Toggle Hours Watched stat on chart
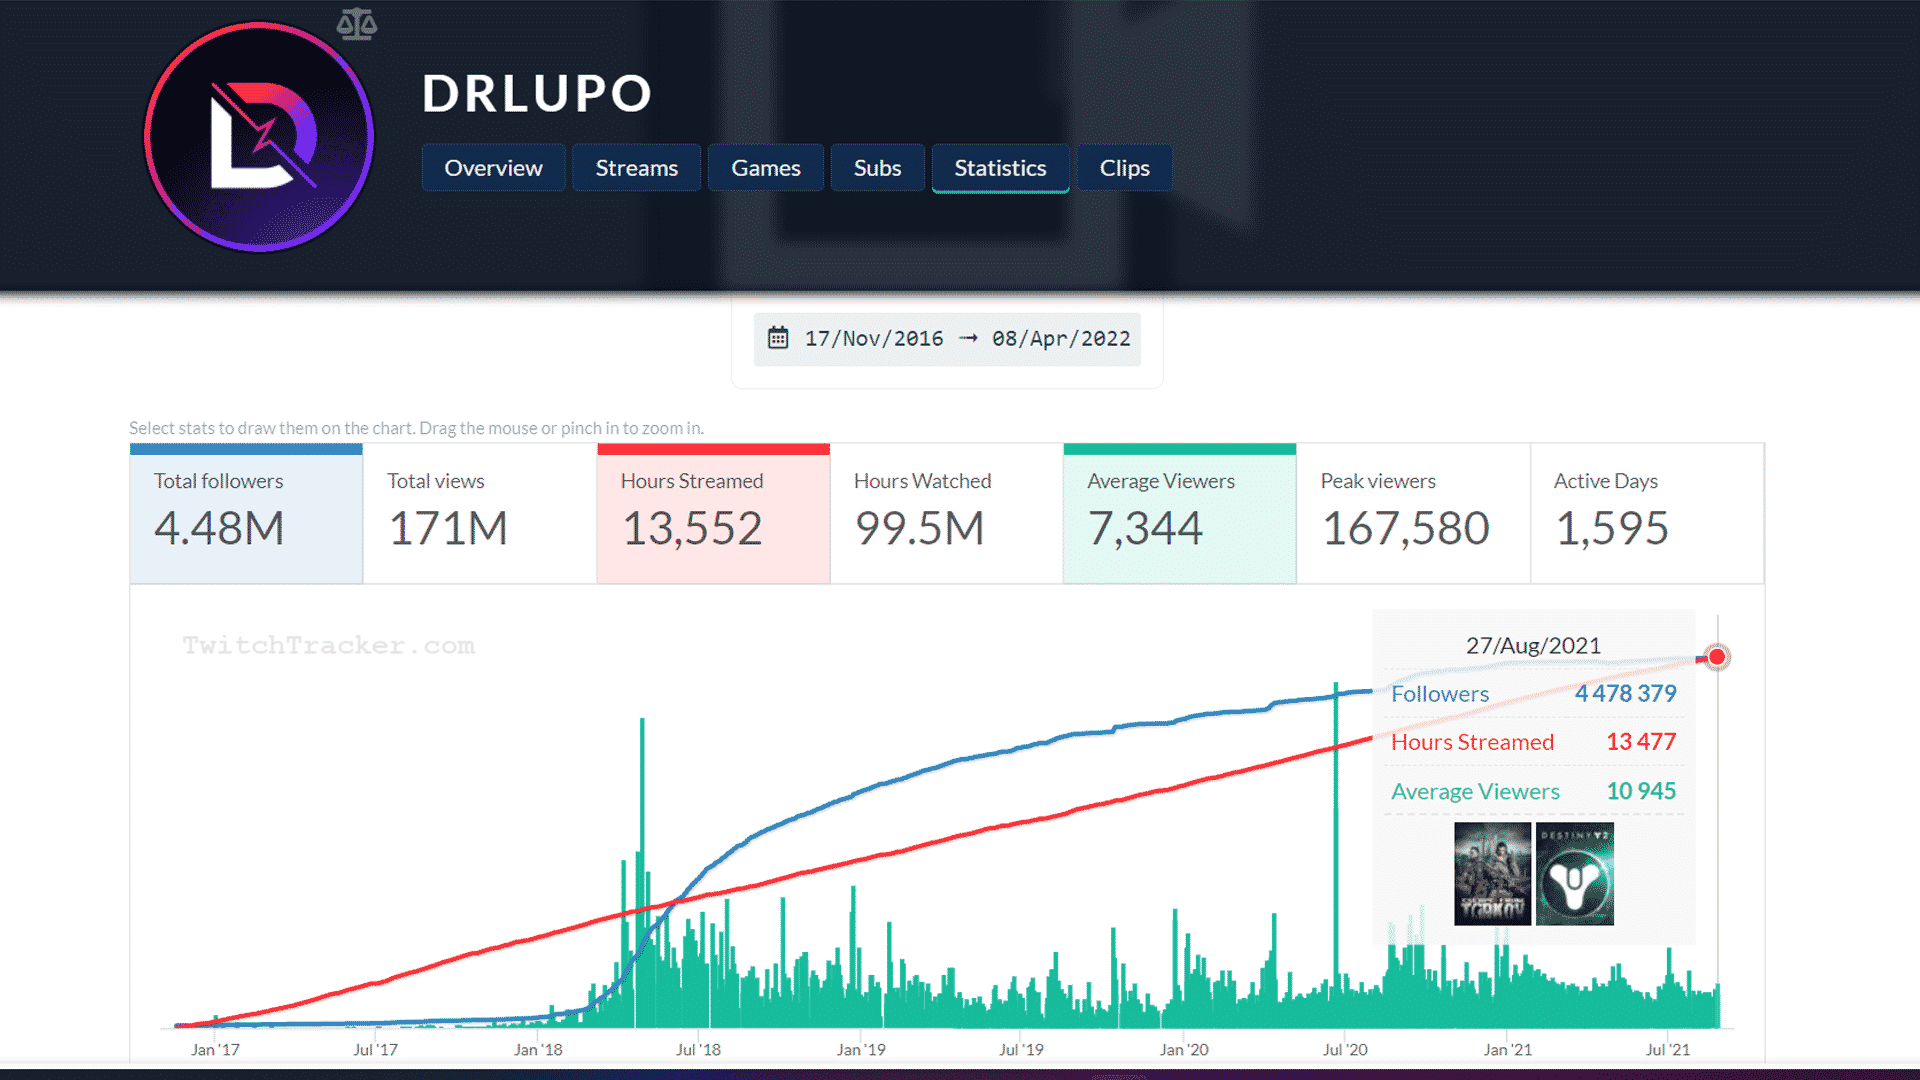The image size is (1920, 1080). (946, 514)
